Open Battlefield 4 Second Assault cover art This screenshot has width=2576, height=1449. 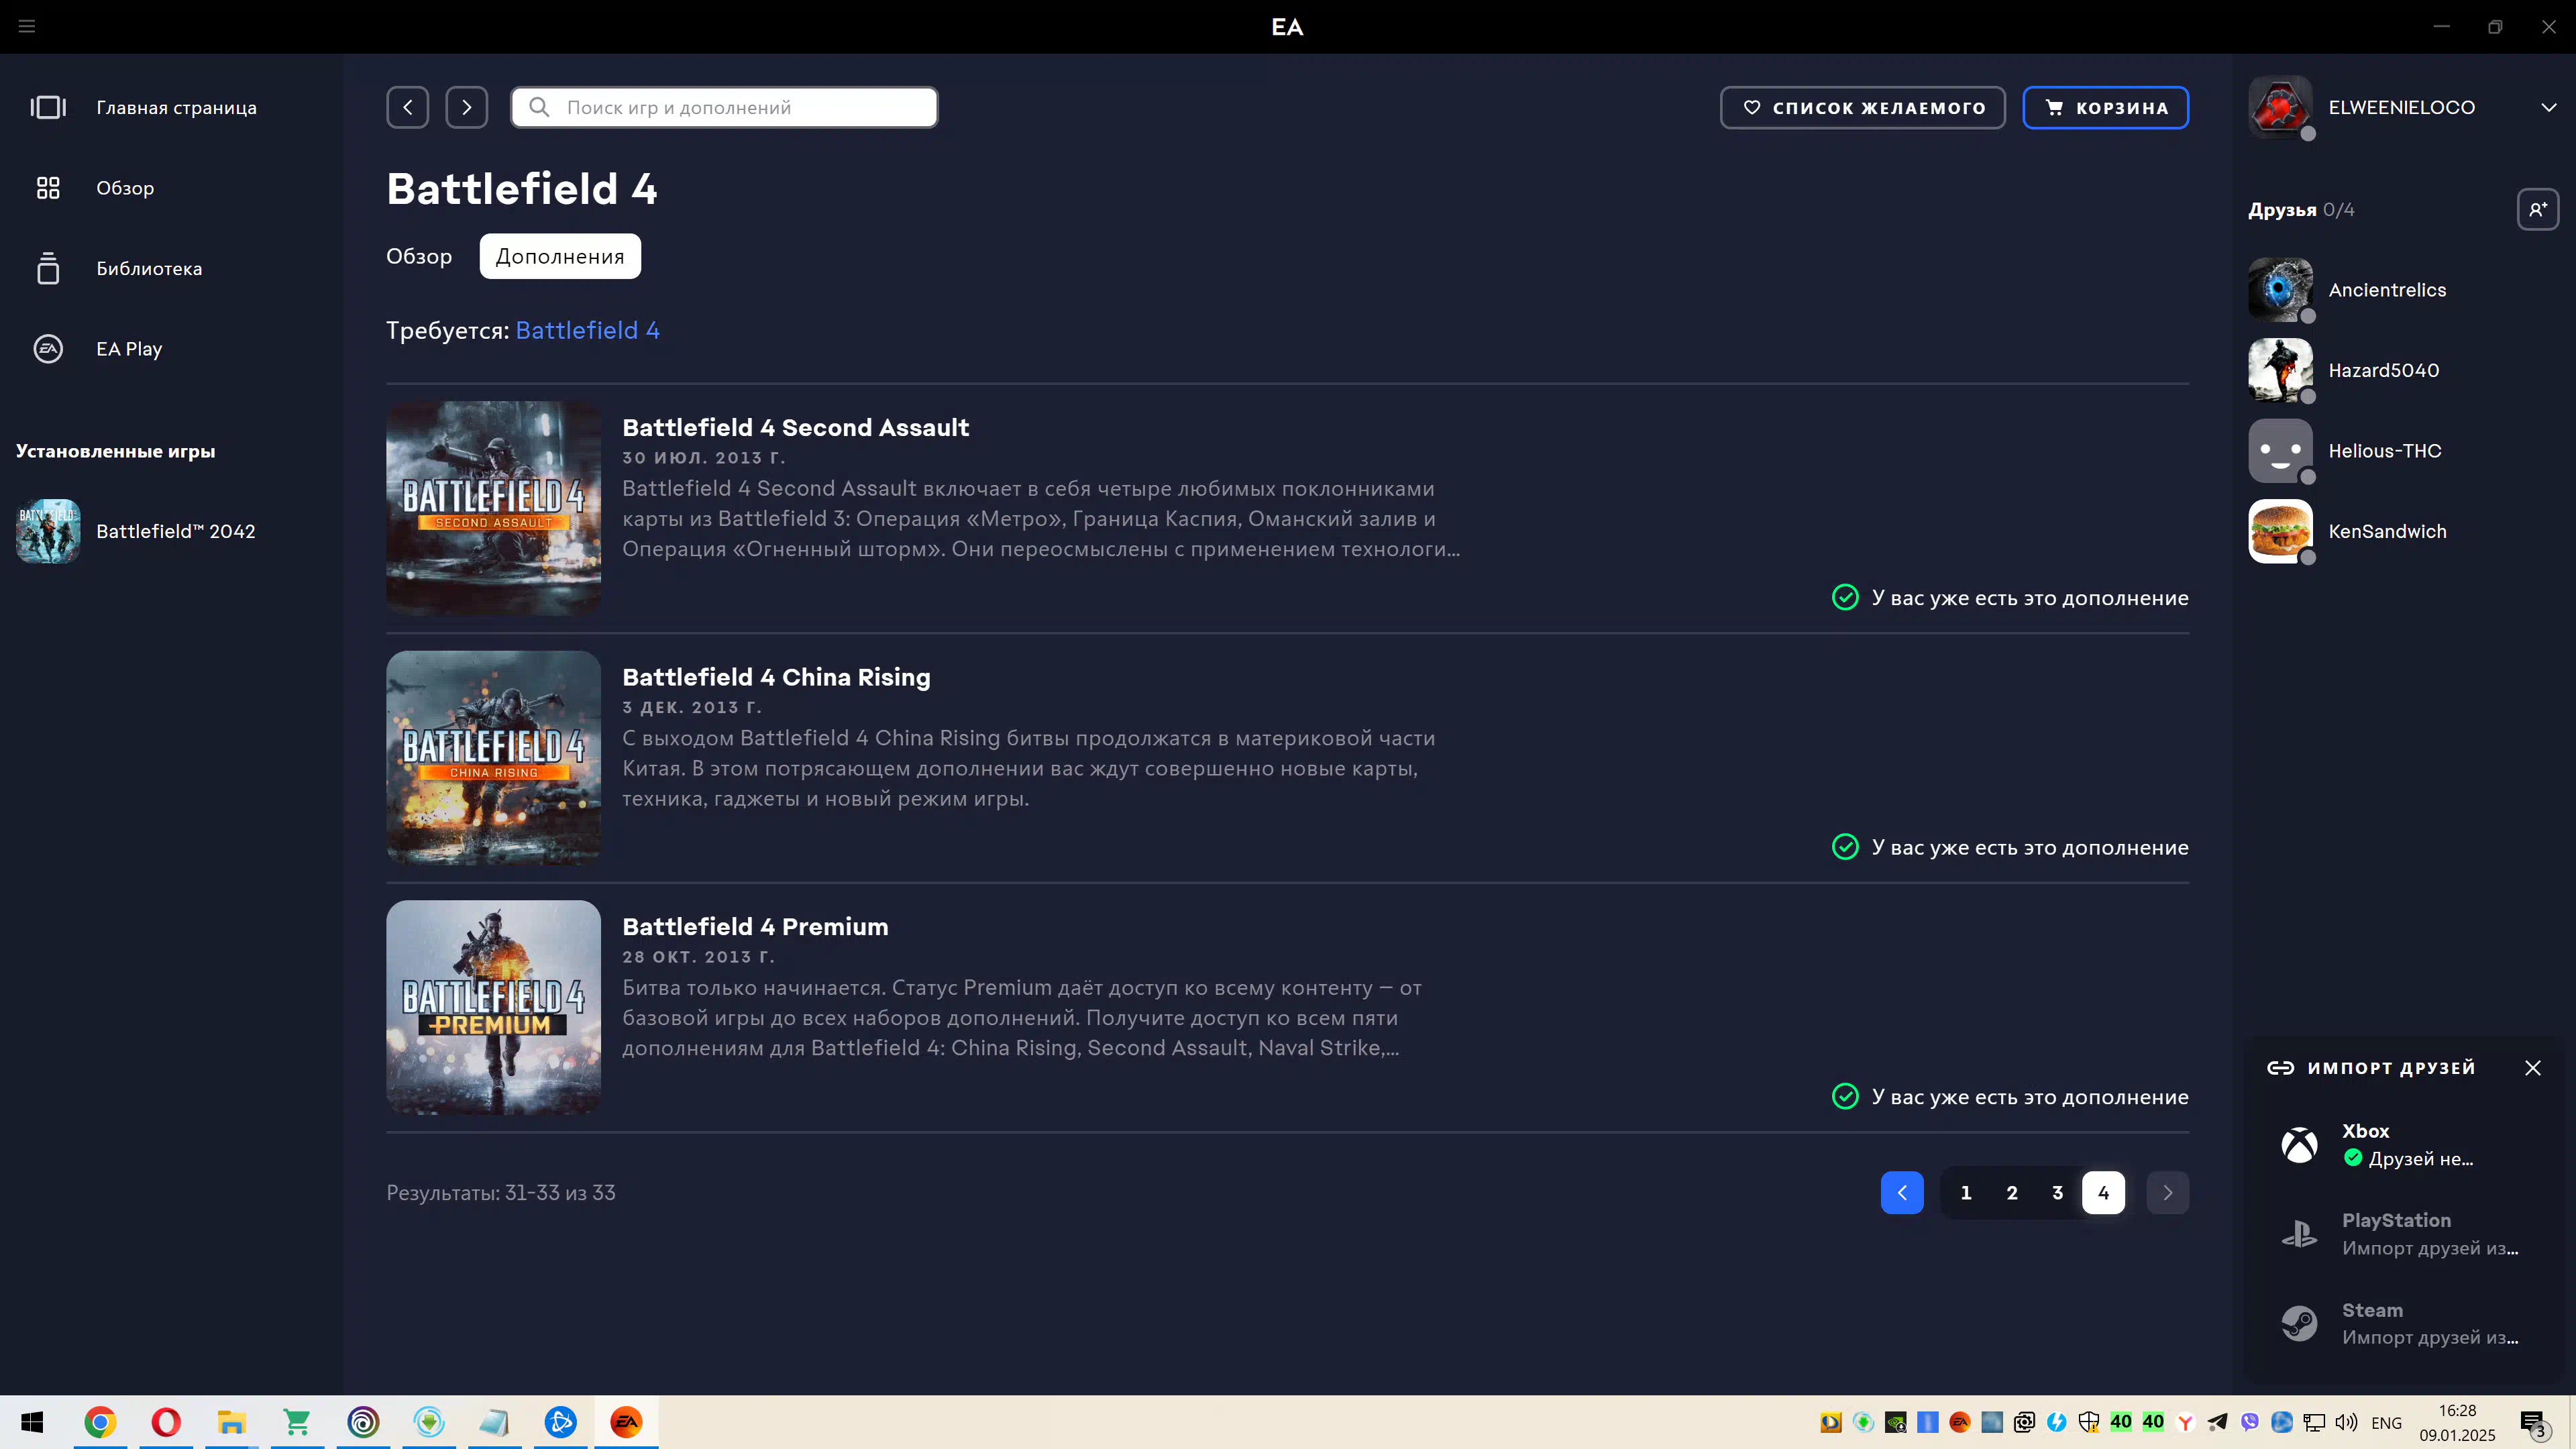pos(494,508)
